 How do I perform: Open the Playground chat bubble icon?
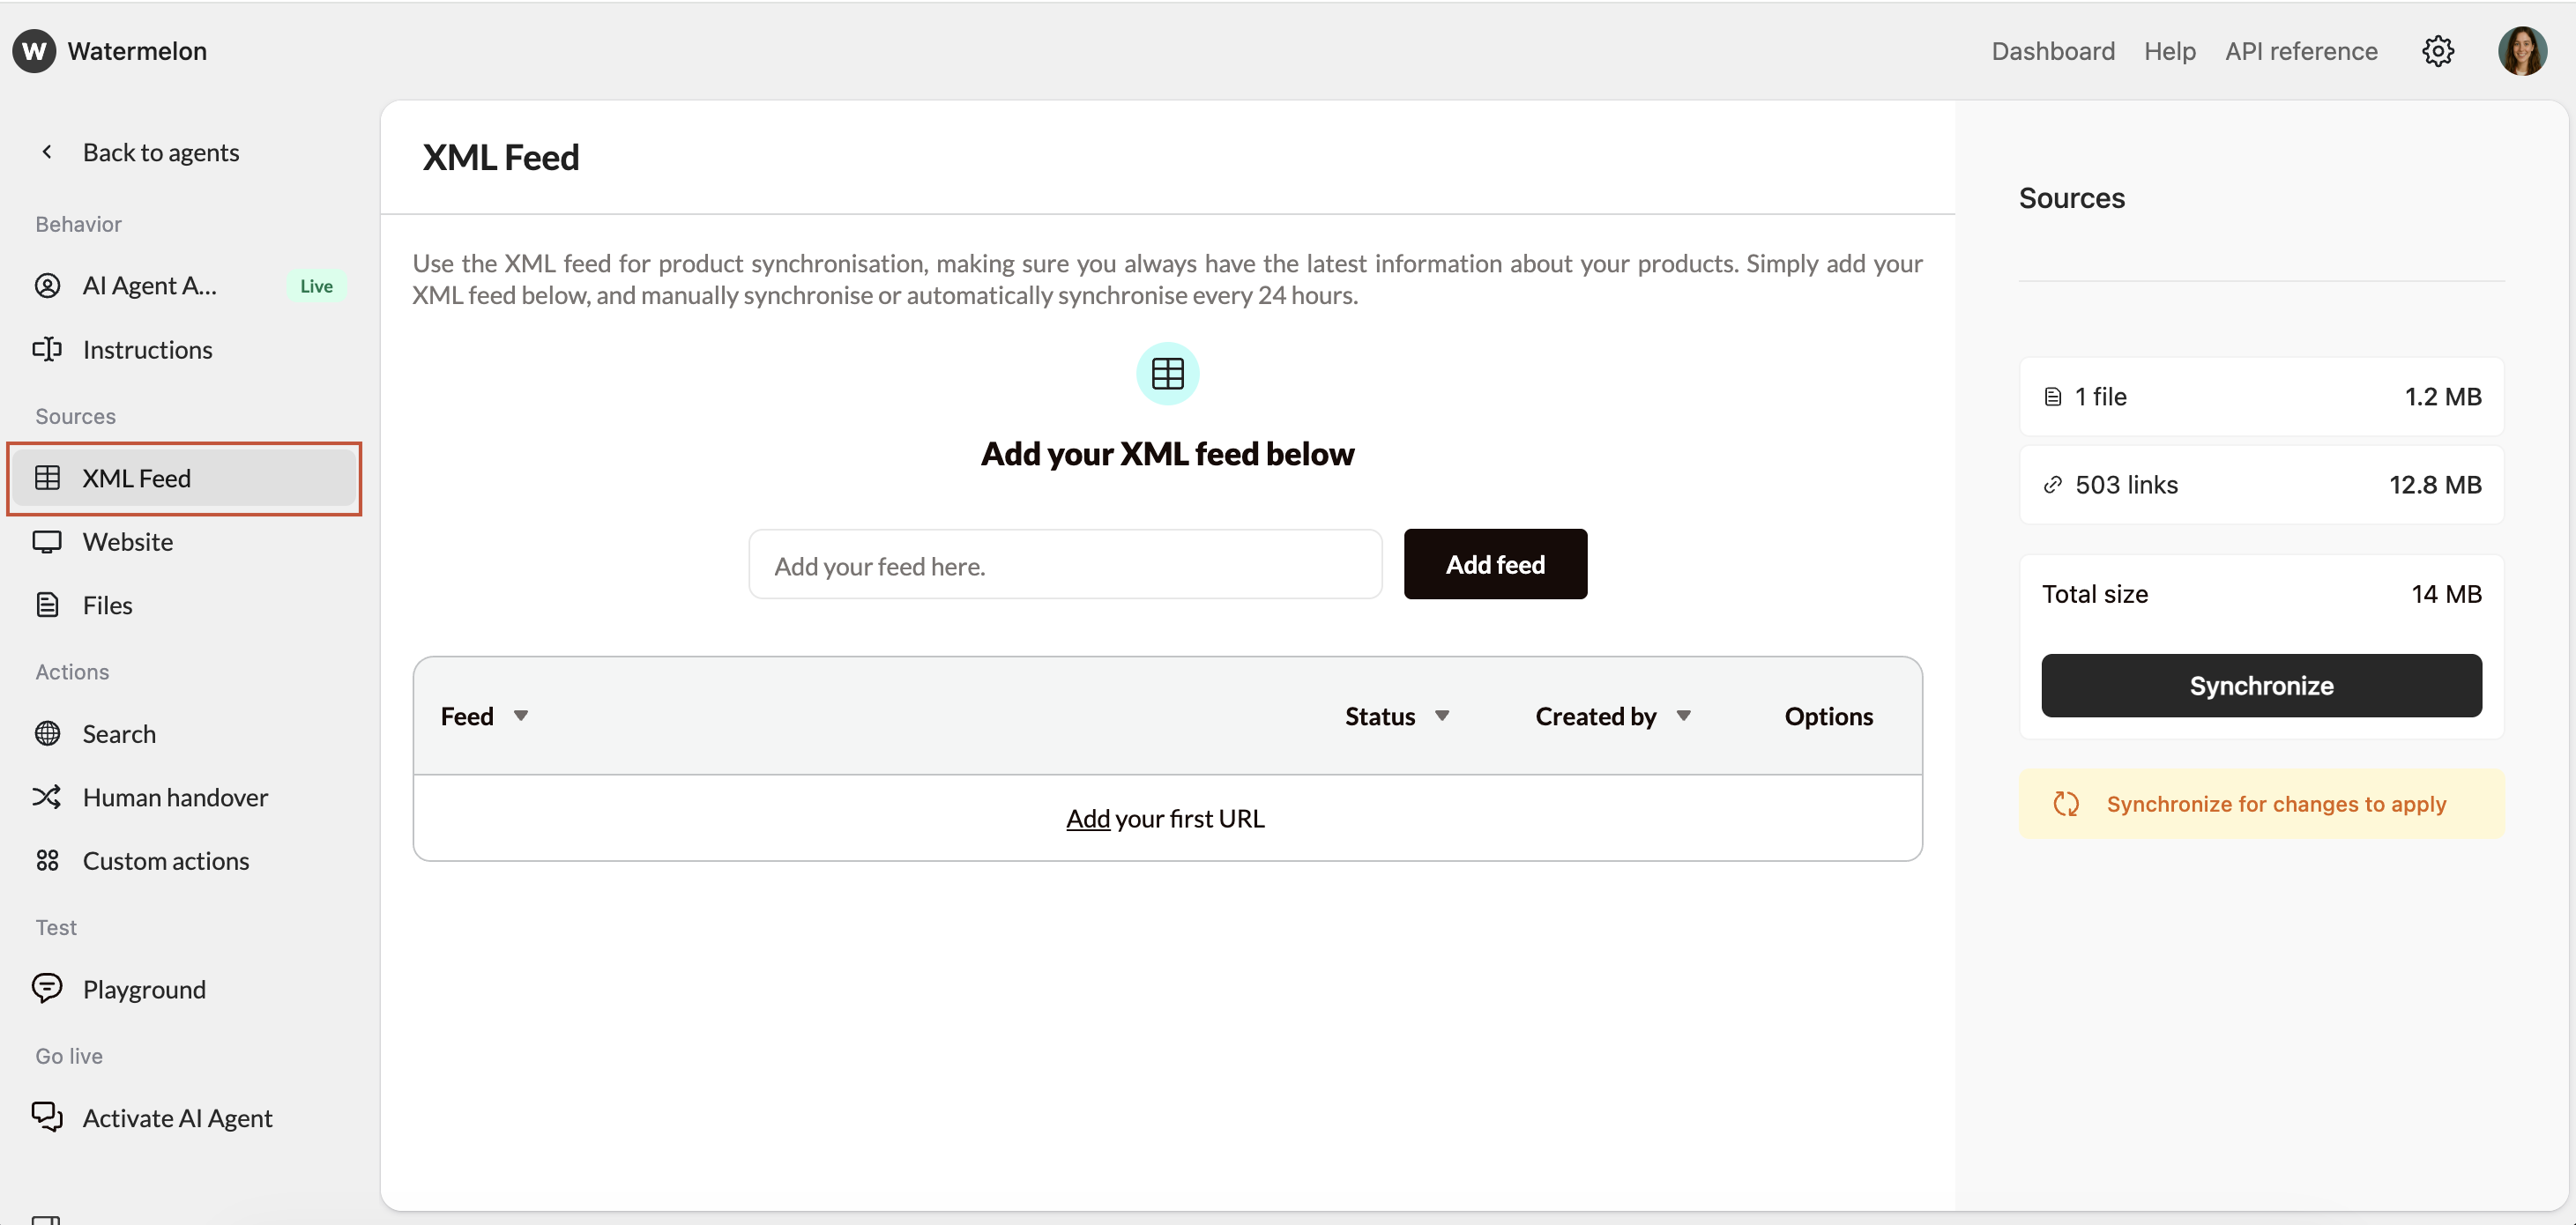point(48,989)
